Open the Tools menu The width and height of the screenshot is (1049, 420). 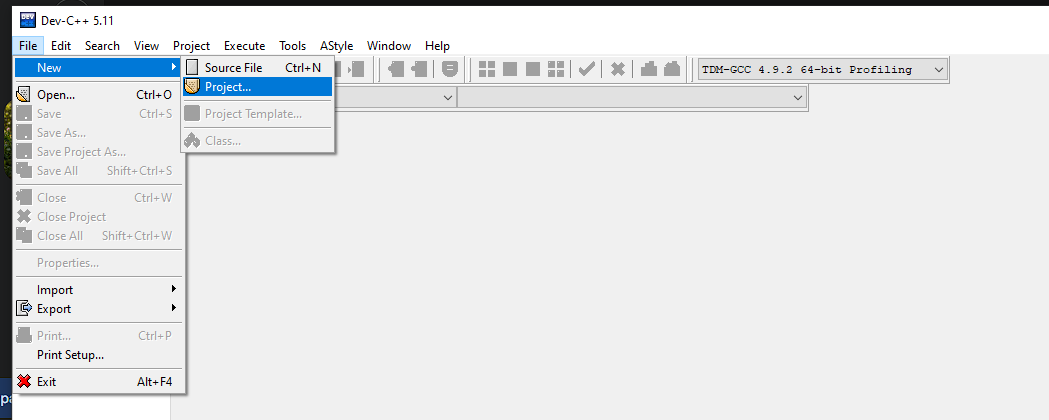[x=292, y=46]
